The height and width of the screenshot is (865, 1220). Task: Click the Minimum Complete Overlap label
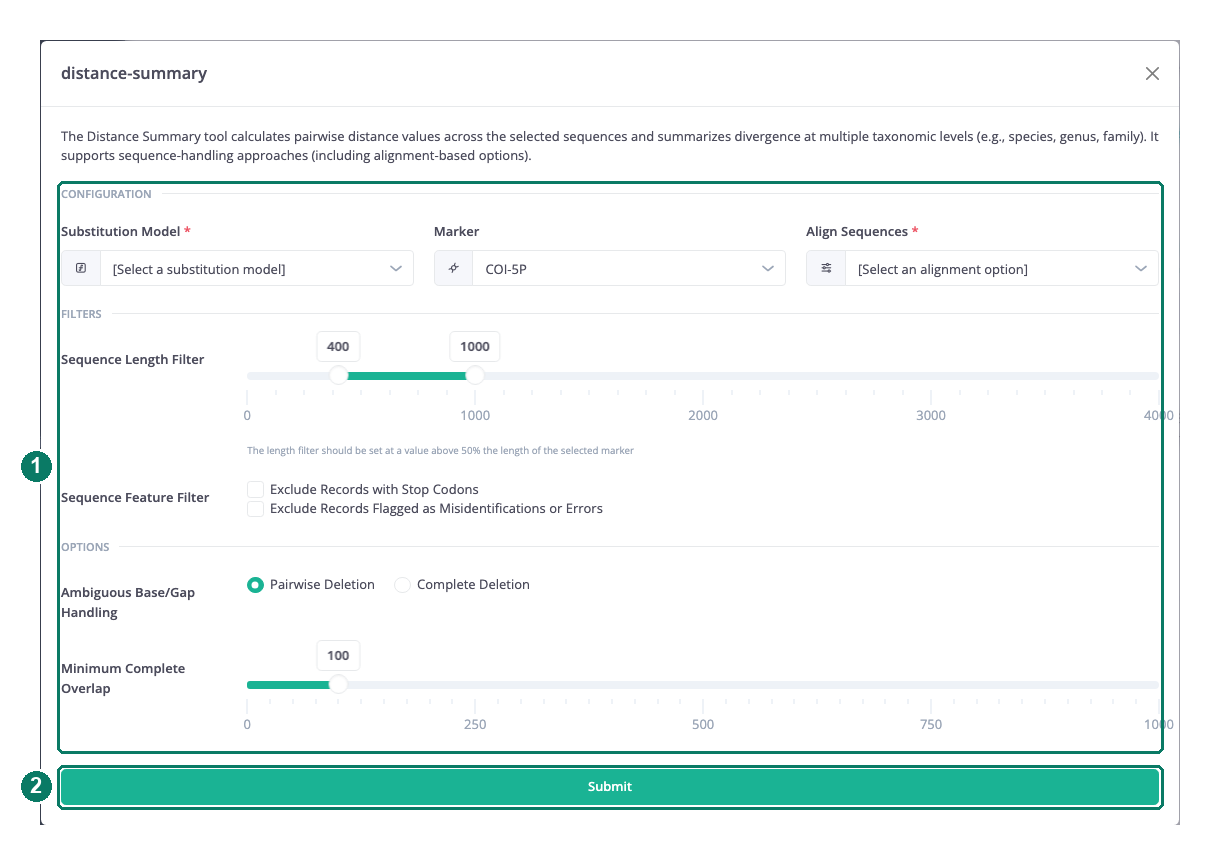click(123, 678)
